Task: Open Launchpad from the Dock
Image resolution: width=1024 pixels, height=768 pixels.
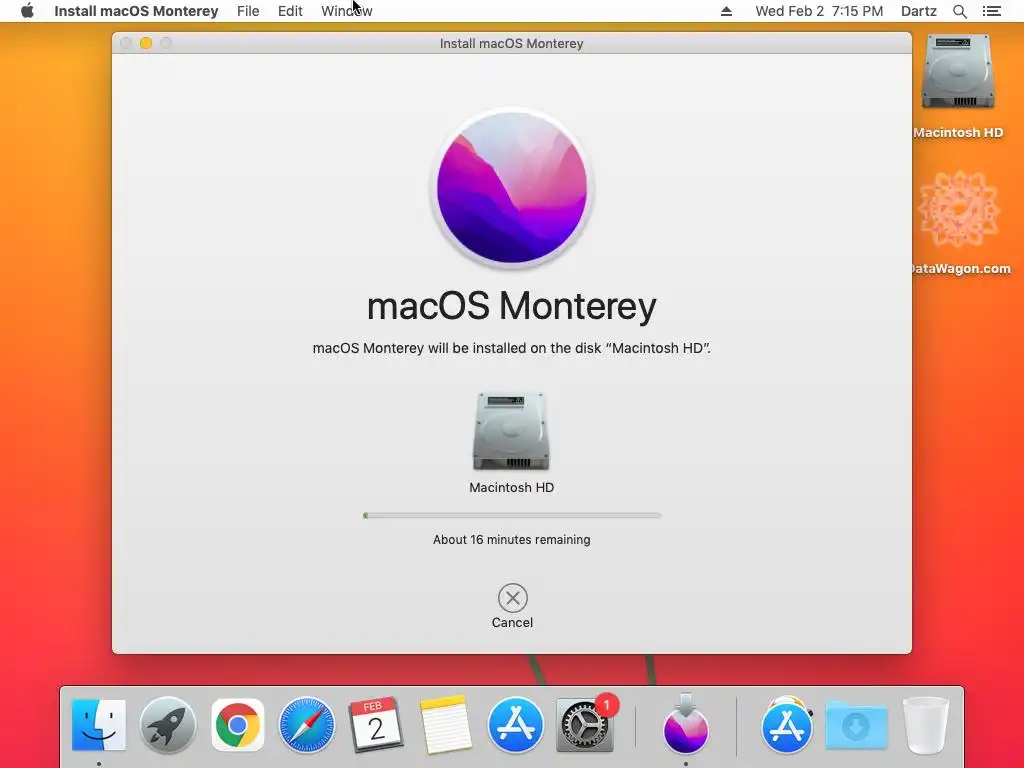Action: pos(168,725)
